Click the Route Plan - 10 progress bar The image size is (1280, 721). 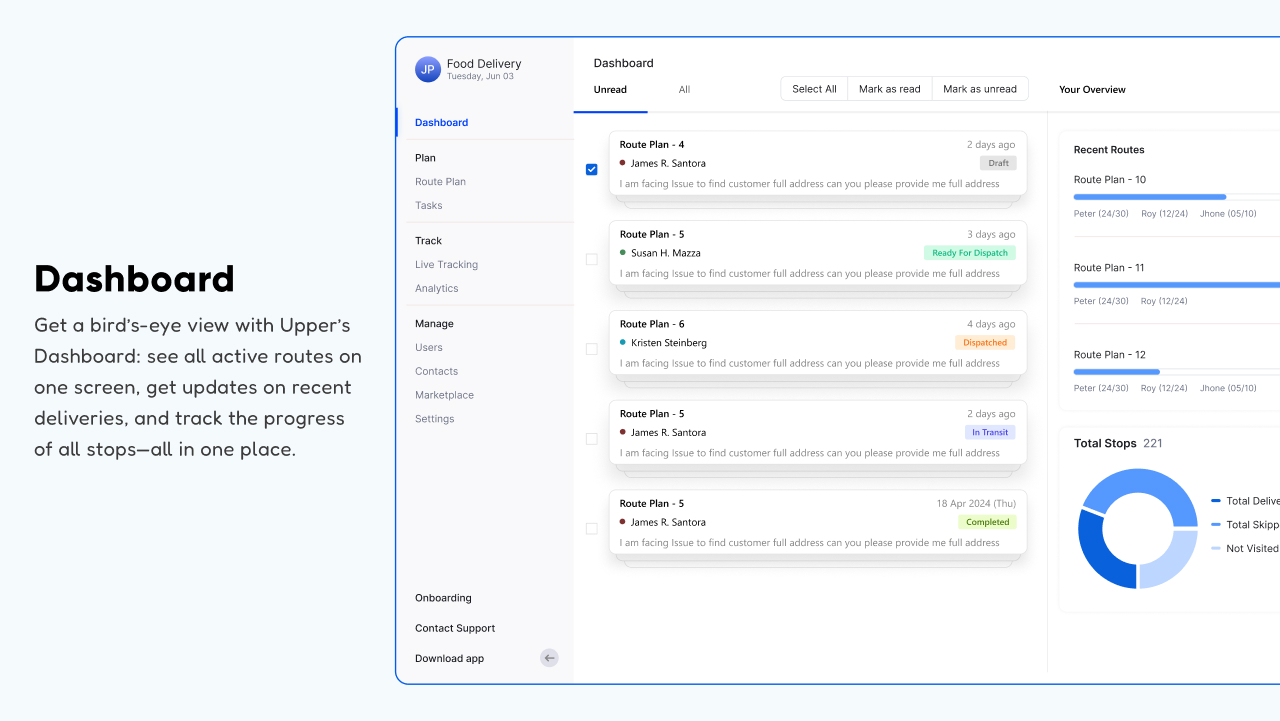coord(1148,196)
